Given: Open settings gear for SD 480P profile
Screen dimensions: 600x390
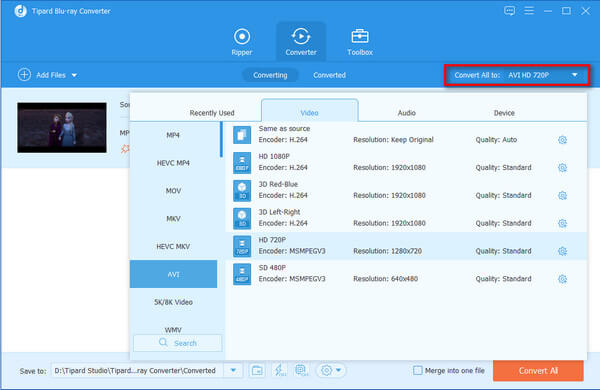Looking at the screenshot, I should [x=562, y=279].
